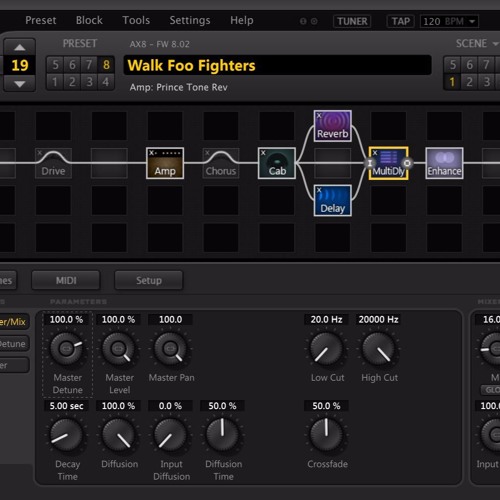This screenshot has height=500, width=500.
Task: Toggle bypass X on the Reverb block
Action: [x=319, y=115]
